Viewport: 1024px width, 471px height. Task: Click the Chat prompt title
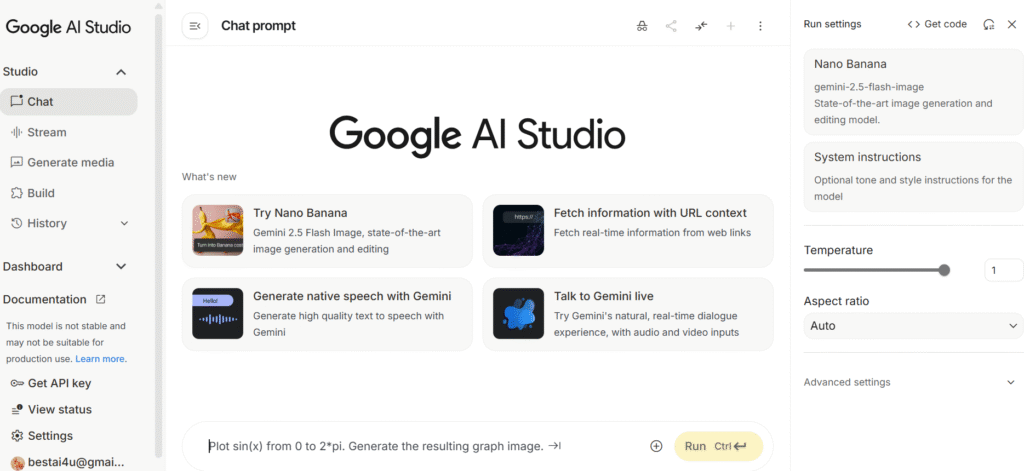click(x=258, y=26)
